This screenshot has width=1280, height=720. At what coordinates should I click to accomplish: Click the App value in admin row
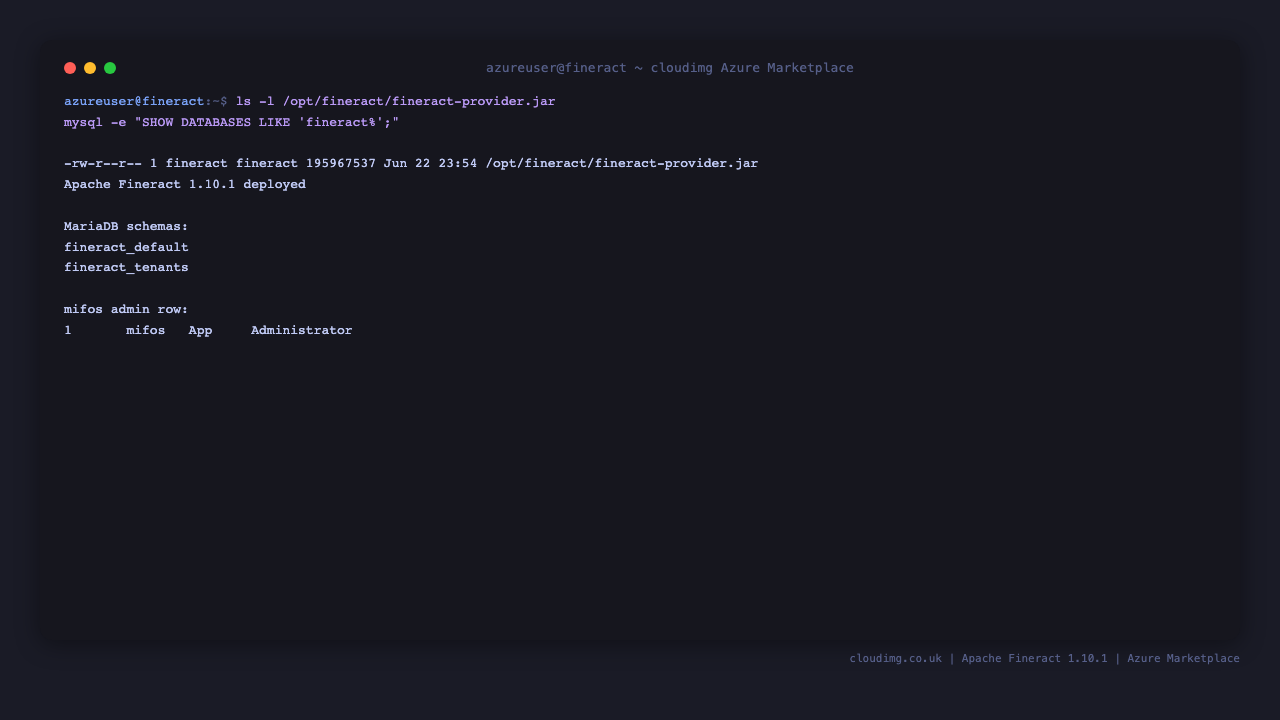(x=200, y=330)
